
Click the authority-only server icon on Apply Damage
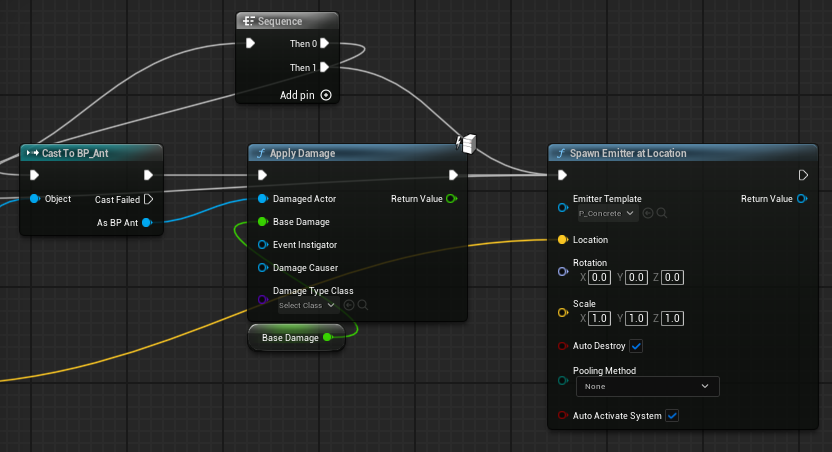tap(466, 143)
